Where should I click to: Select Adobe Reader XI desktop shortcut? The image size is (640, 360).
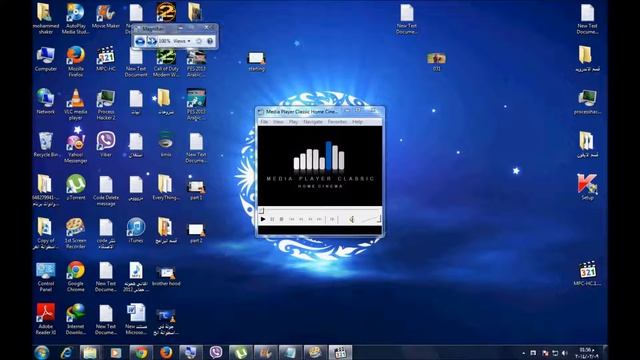coord(46,320)
